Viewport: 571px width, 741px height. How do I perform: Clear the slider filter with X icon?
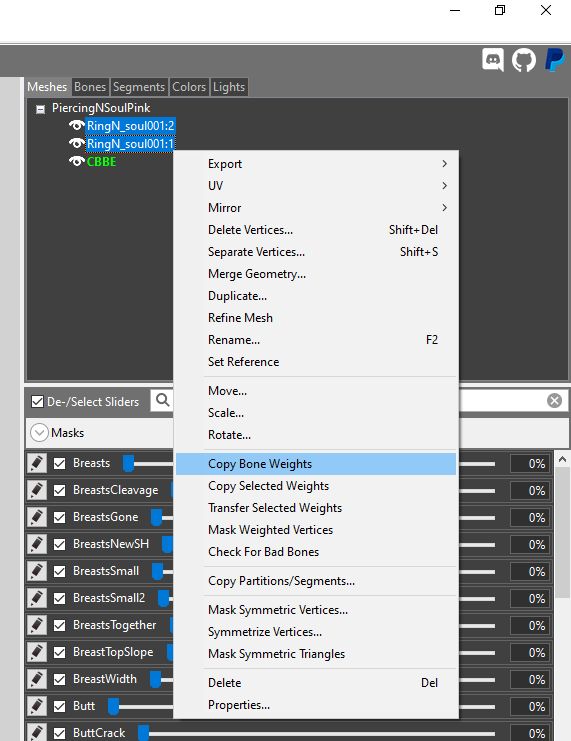point(554,401)
